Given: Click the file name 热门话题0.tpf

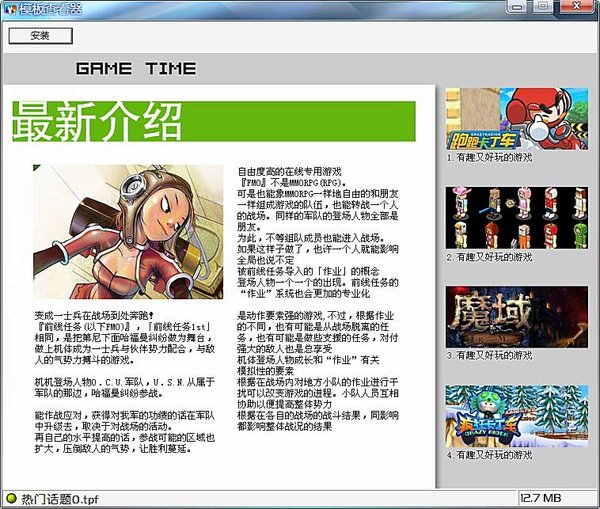Looking at the screenshot, I should (x=59, y=499).
